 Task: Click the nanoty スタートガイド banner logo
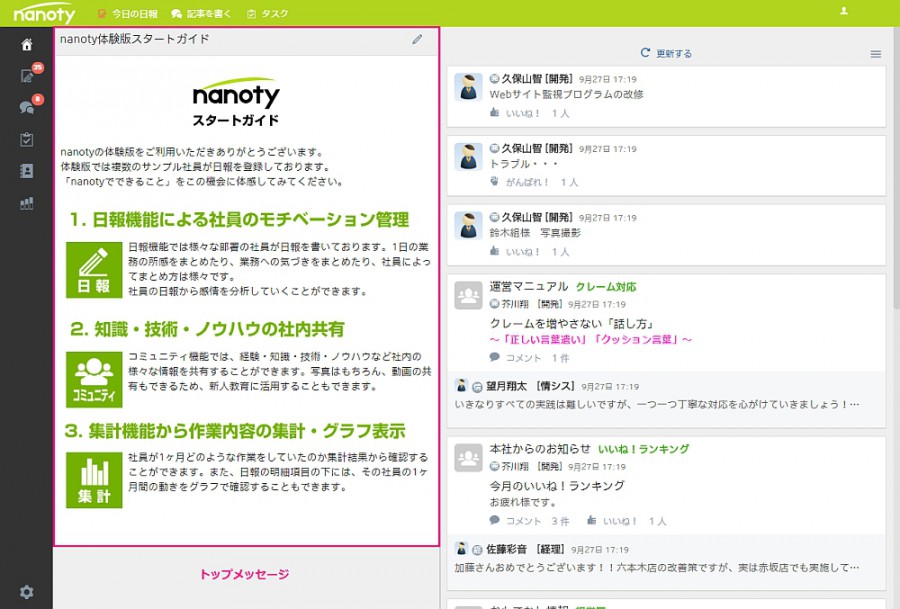236,102
